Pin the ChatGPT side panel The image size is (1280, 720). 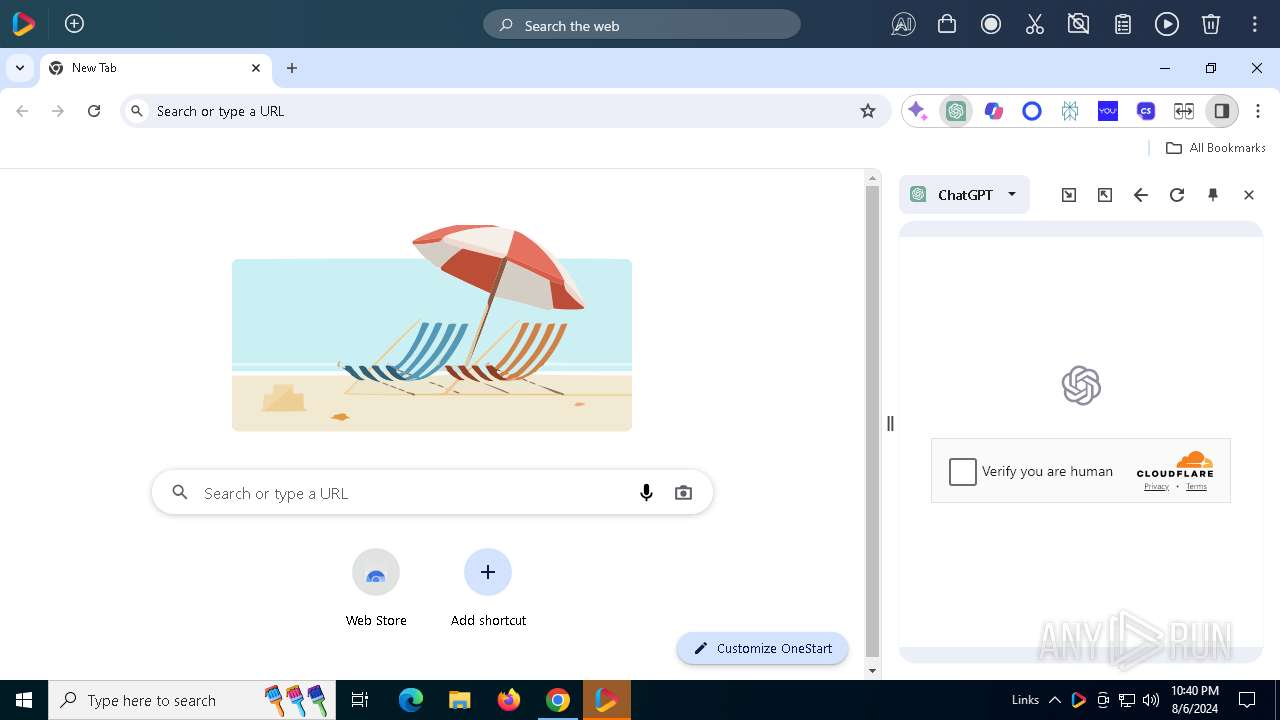point(1213,195)
